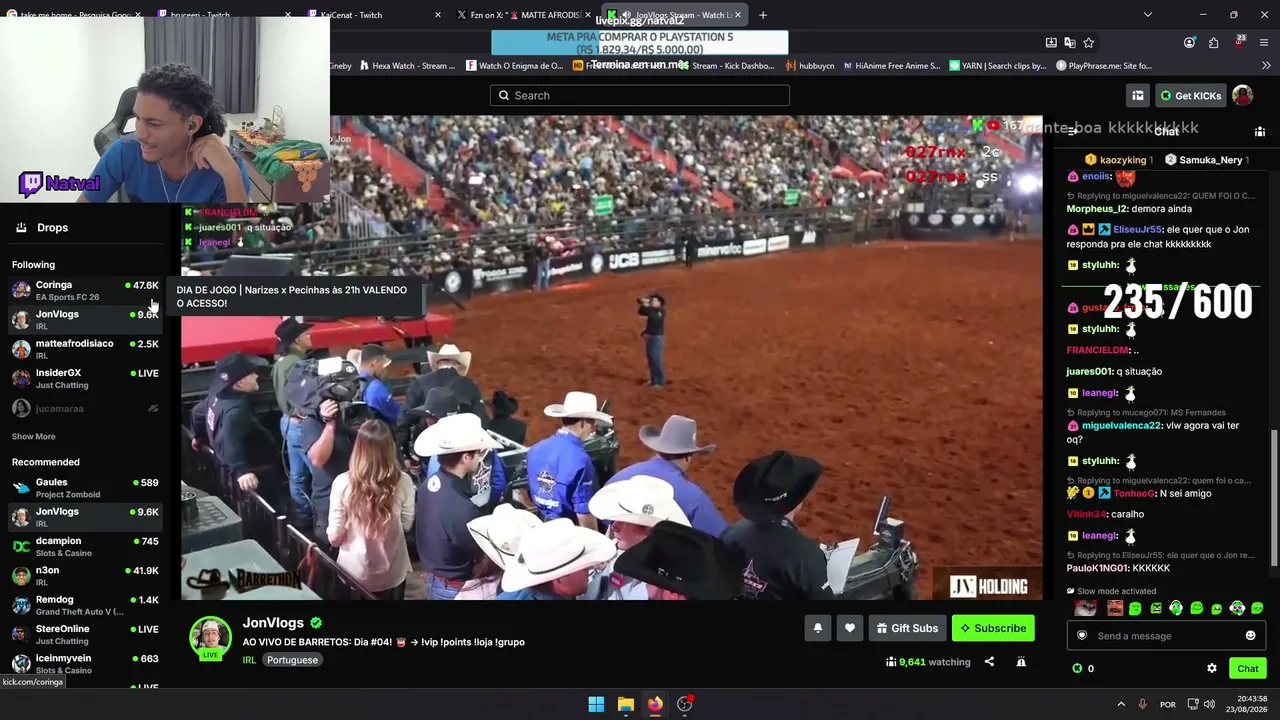The image size is (1280, 720).
Task: Open matteafrodisiaco channel in Following list
Action: point(85,349)
